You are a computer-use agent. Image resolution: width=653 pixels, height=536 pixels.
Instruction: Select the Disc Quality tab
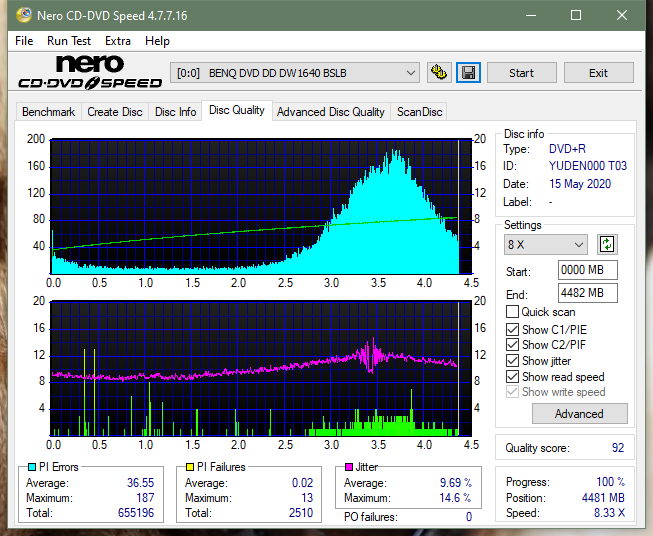point(237,110)
